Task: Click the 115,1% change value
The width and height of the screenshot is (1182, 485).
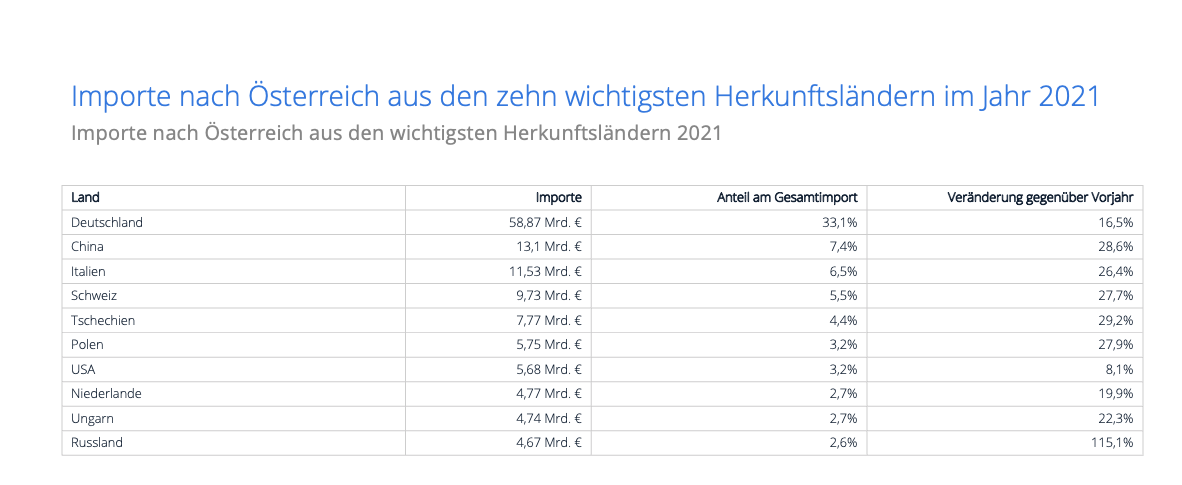Action: coord(1113,442)
